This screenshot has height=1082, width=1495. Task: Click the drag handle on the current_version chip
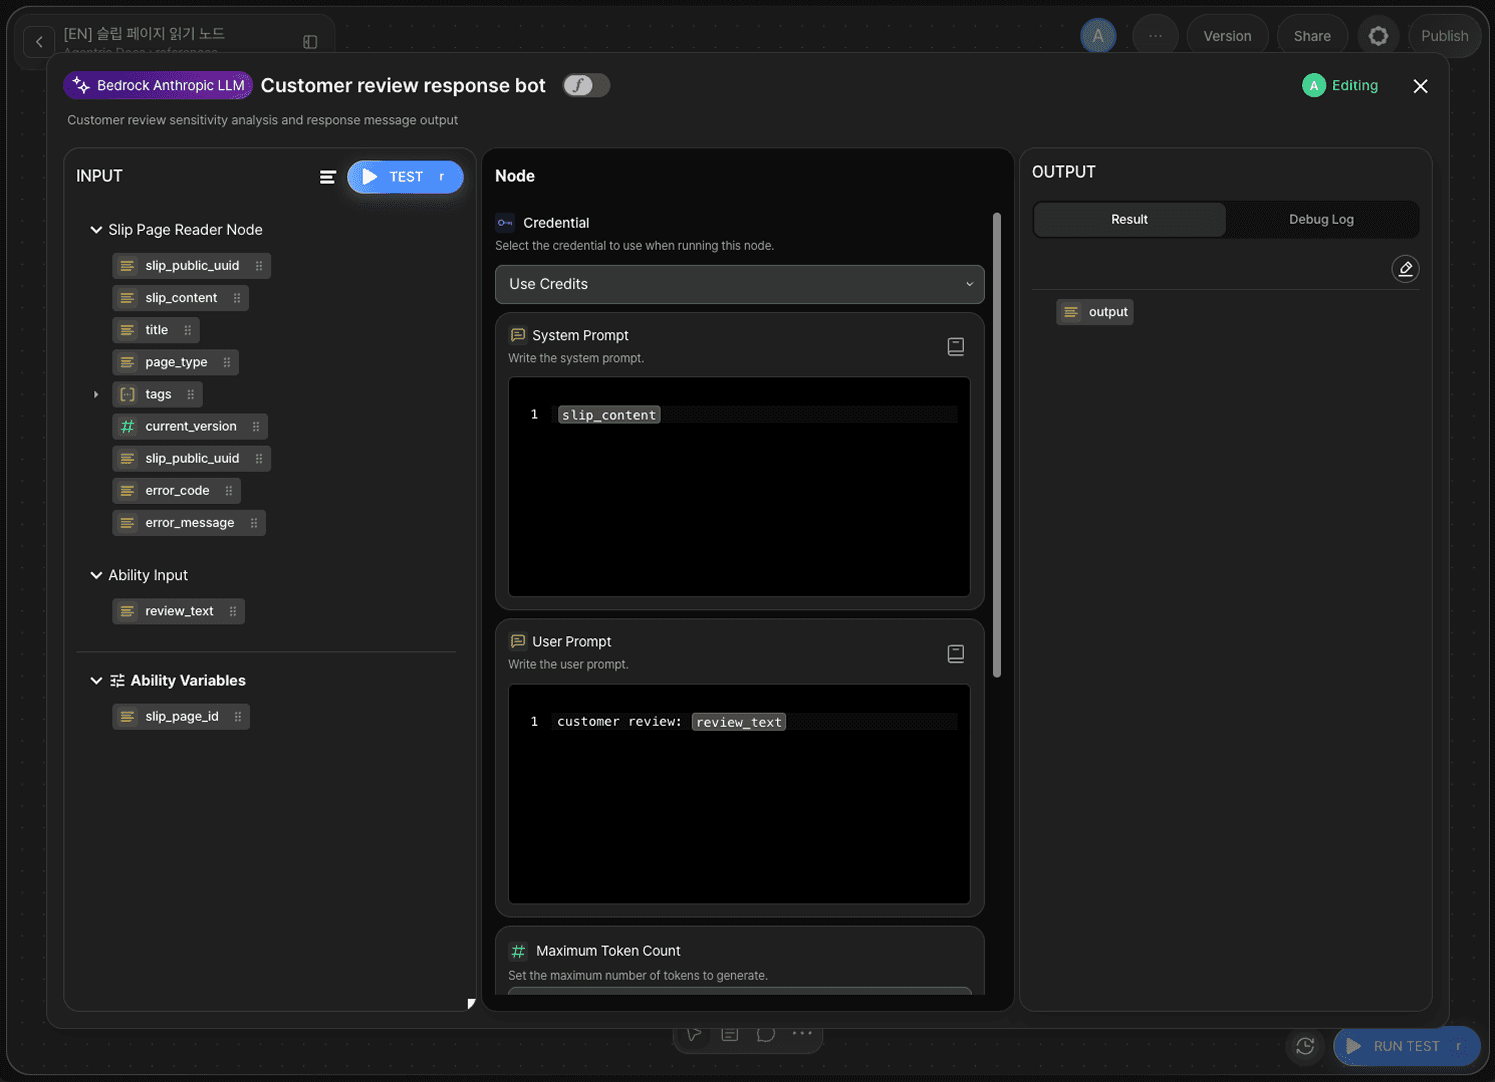[x=256, y=426]
